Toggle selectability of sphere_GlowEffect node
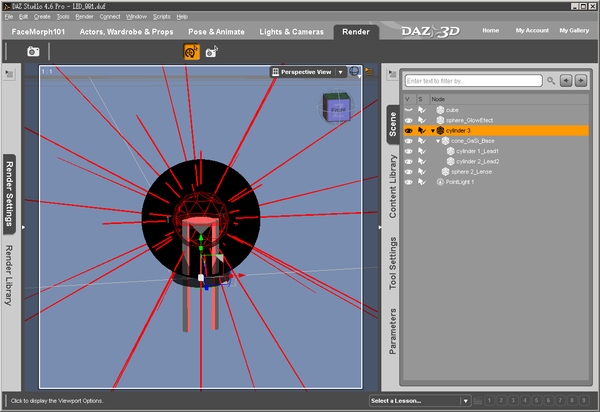The image size is (600, 412). pos(422,121)
